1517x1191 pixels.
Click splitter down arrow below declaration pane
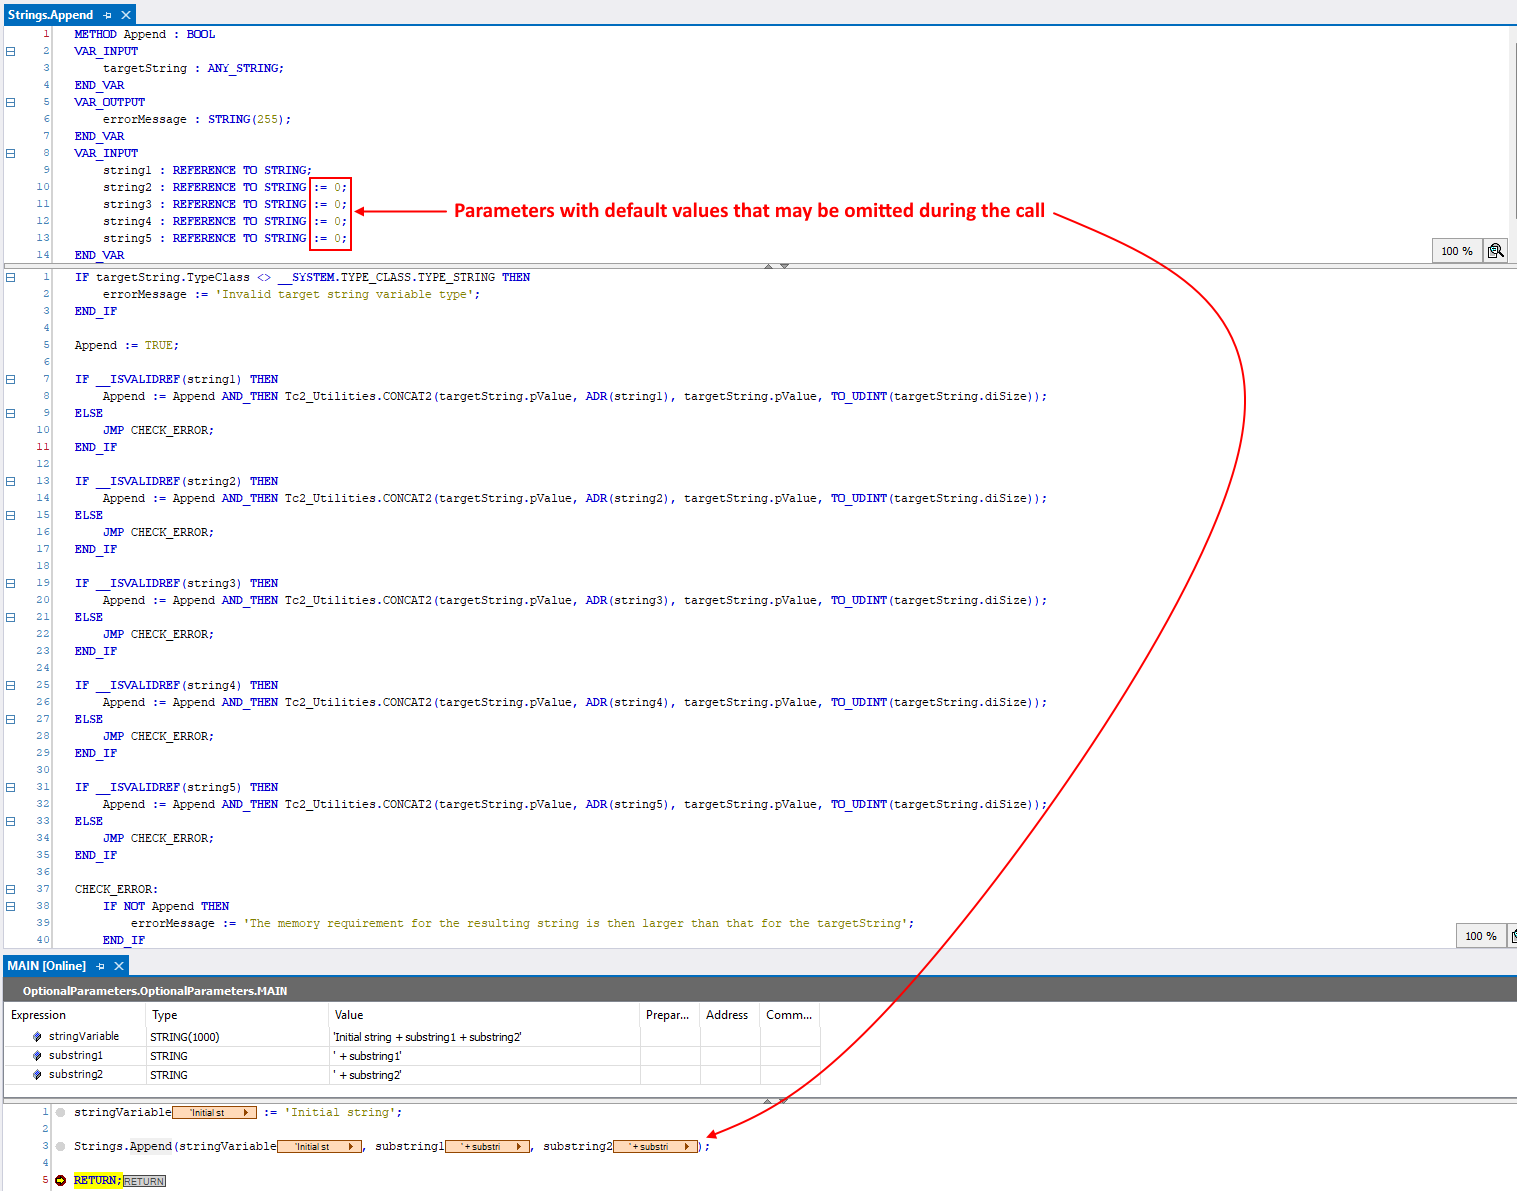point(784,266)
